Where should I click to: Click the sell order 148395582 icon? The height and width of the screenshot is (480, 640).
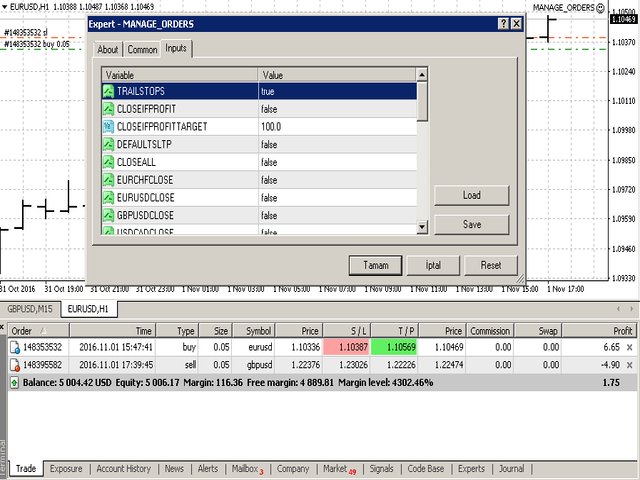(15, 365)
